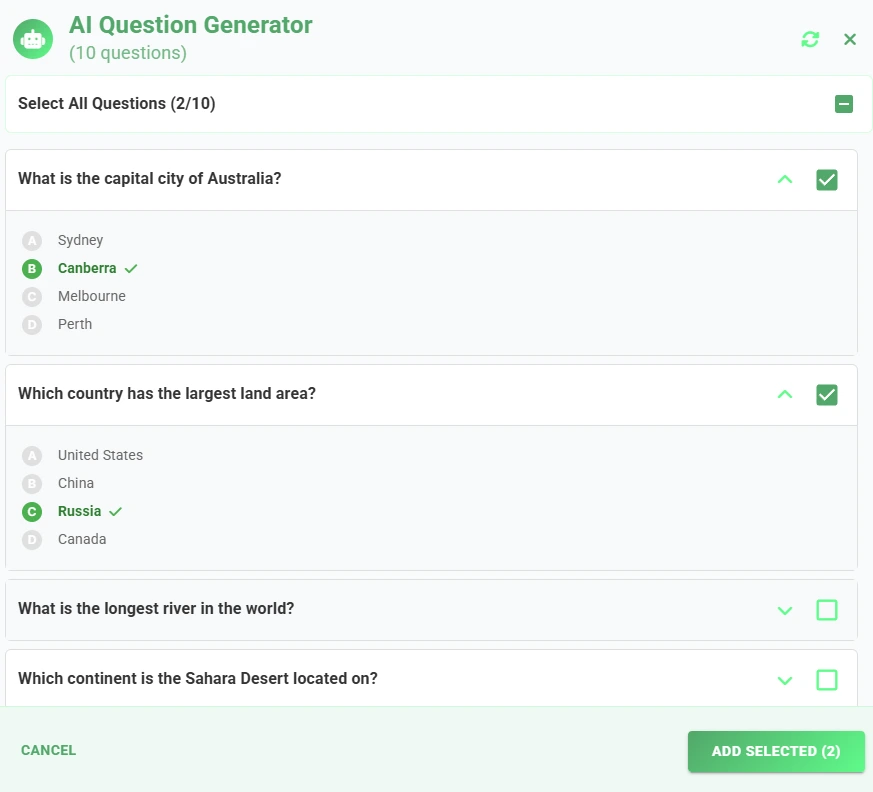Screen dimensions: 873x792
Task: Close the AI Question Generator dialog
Action: 850,40
